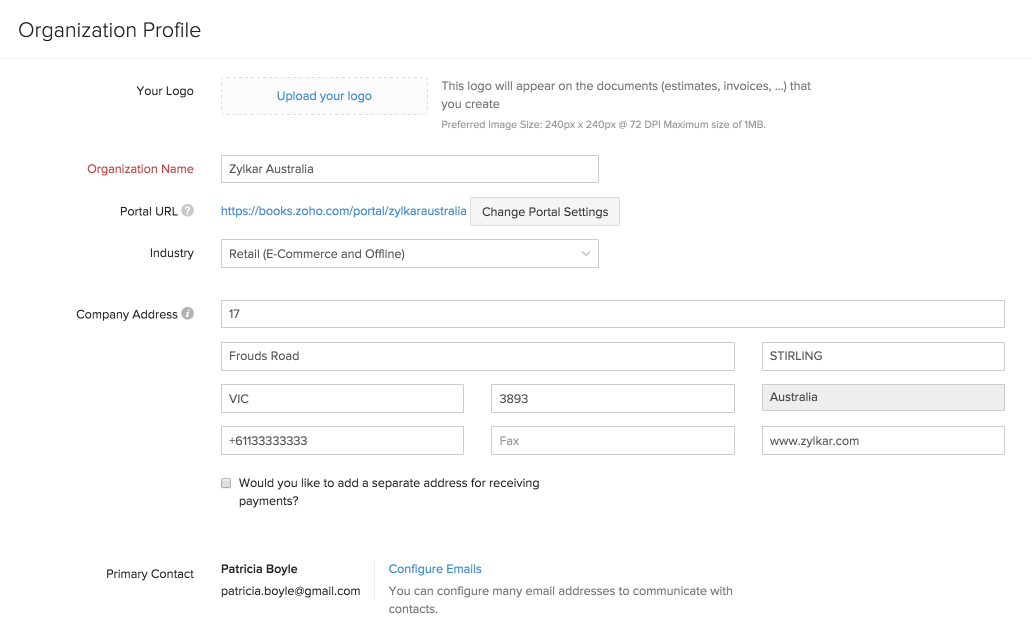Click the VIC state field
This screenshot has width=1032, height=631.
342,399
